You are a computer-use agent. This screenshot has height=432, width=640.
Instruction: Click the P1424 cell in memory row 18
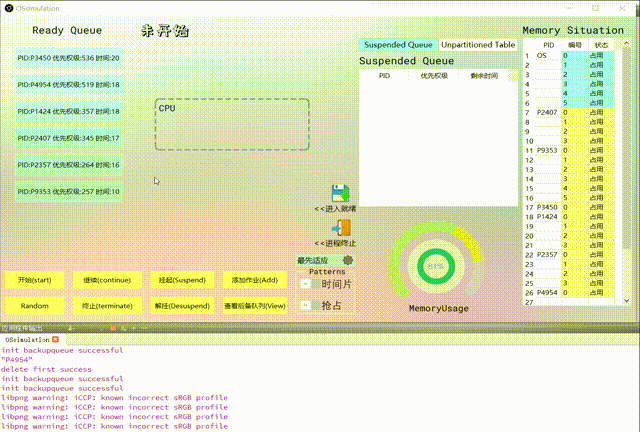[548, 216]
